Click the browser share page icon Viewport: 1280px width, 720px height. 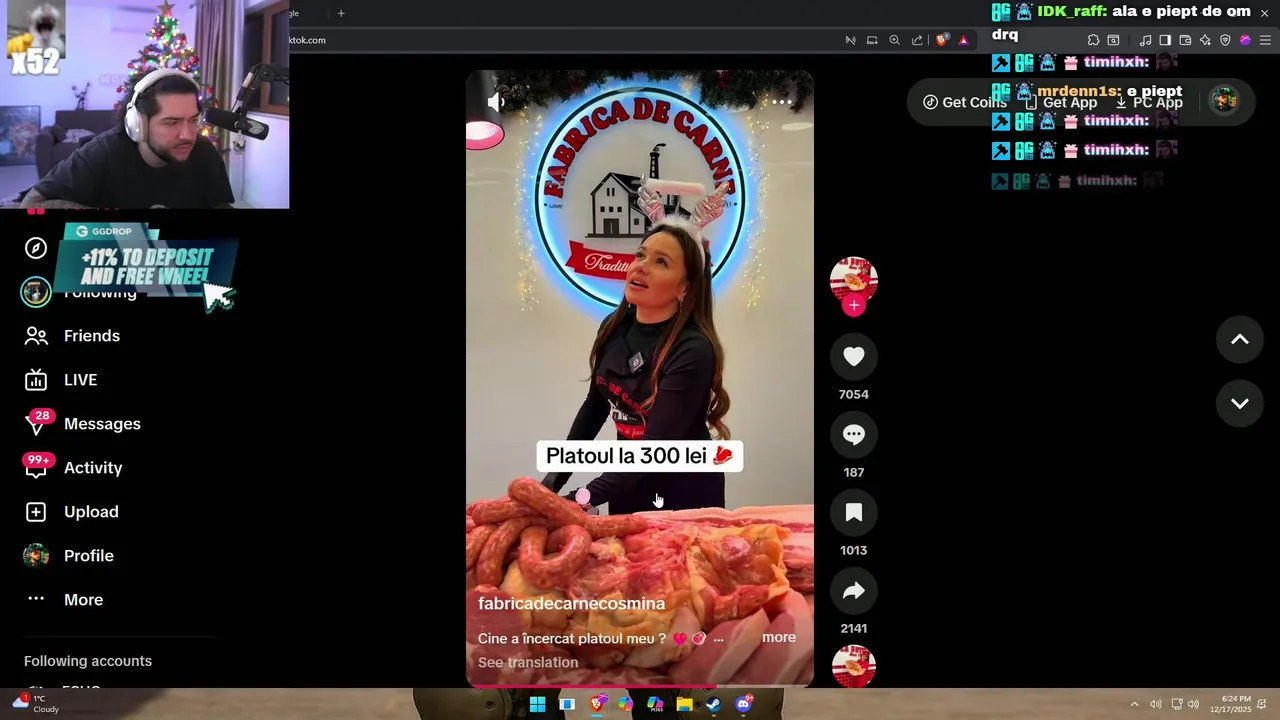coord(917,40)
